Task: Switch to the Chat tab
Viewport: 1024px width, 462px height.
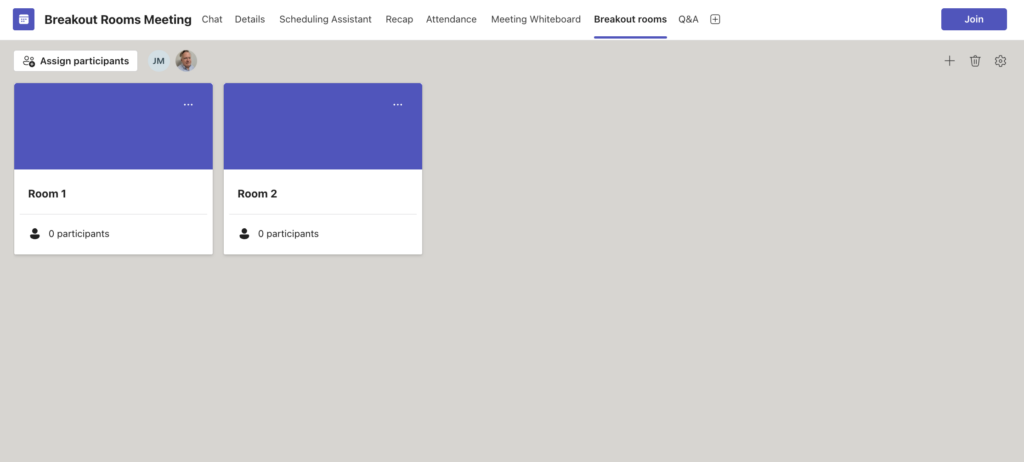Action: (x=212, y=19)
